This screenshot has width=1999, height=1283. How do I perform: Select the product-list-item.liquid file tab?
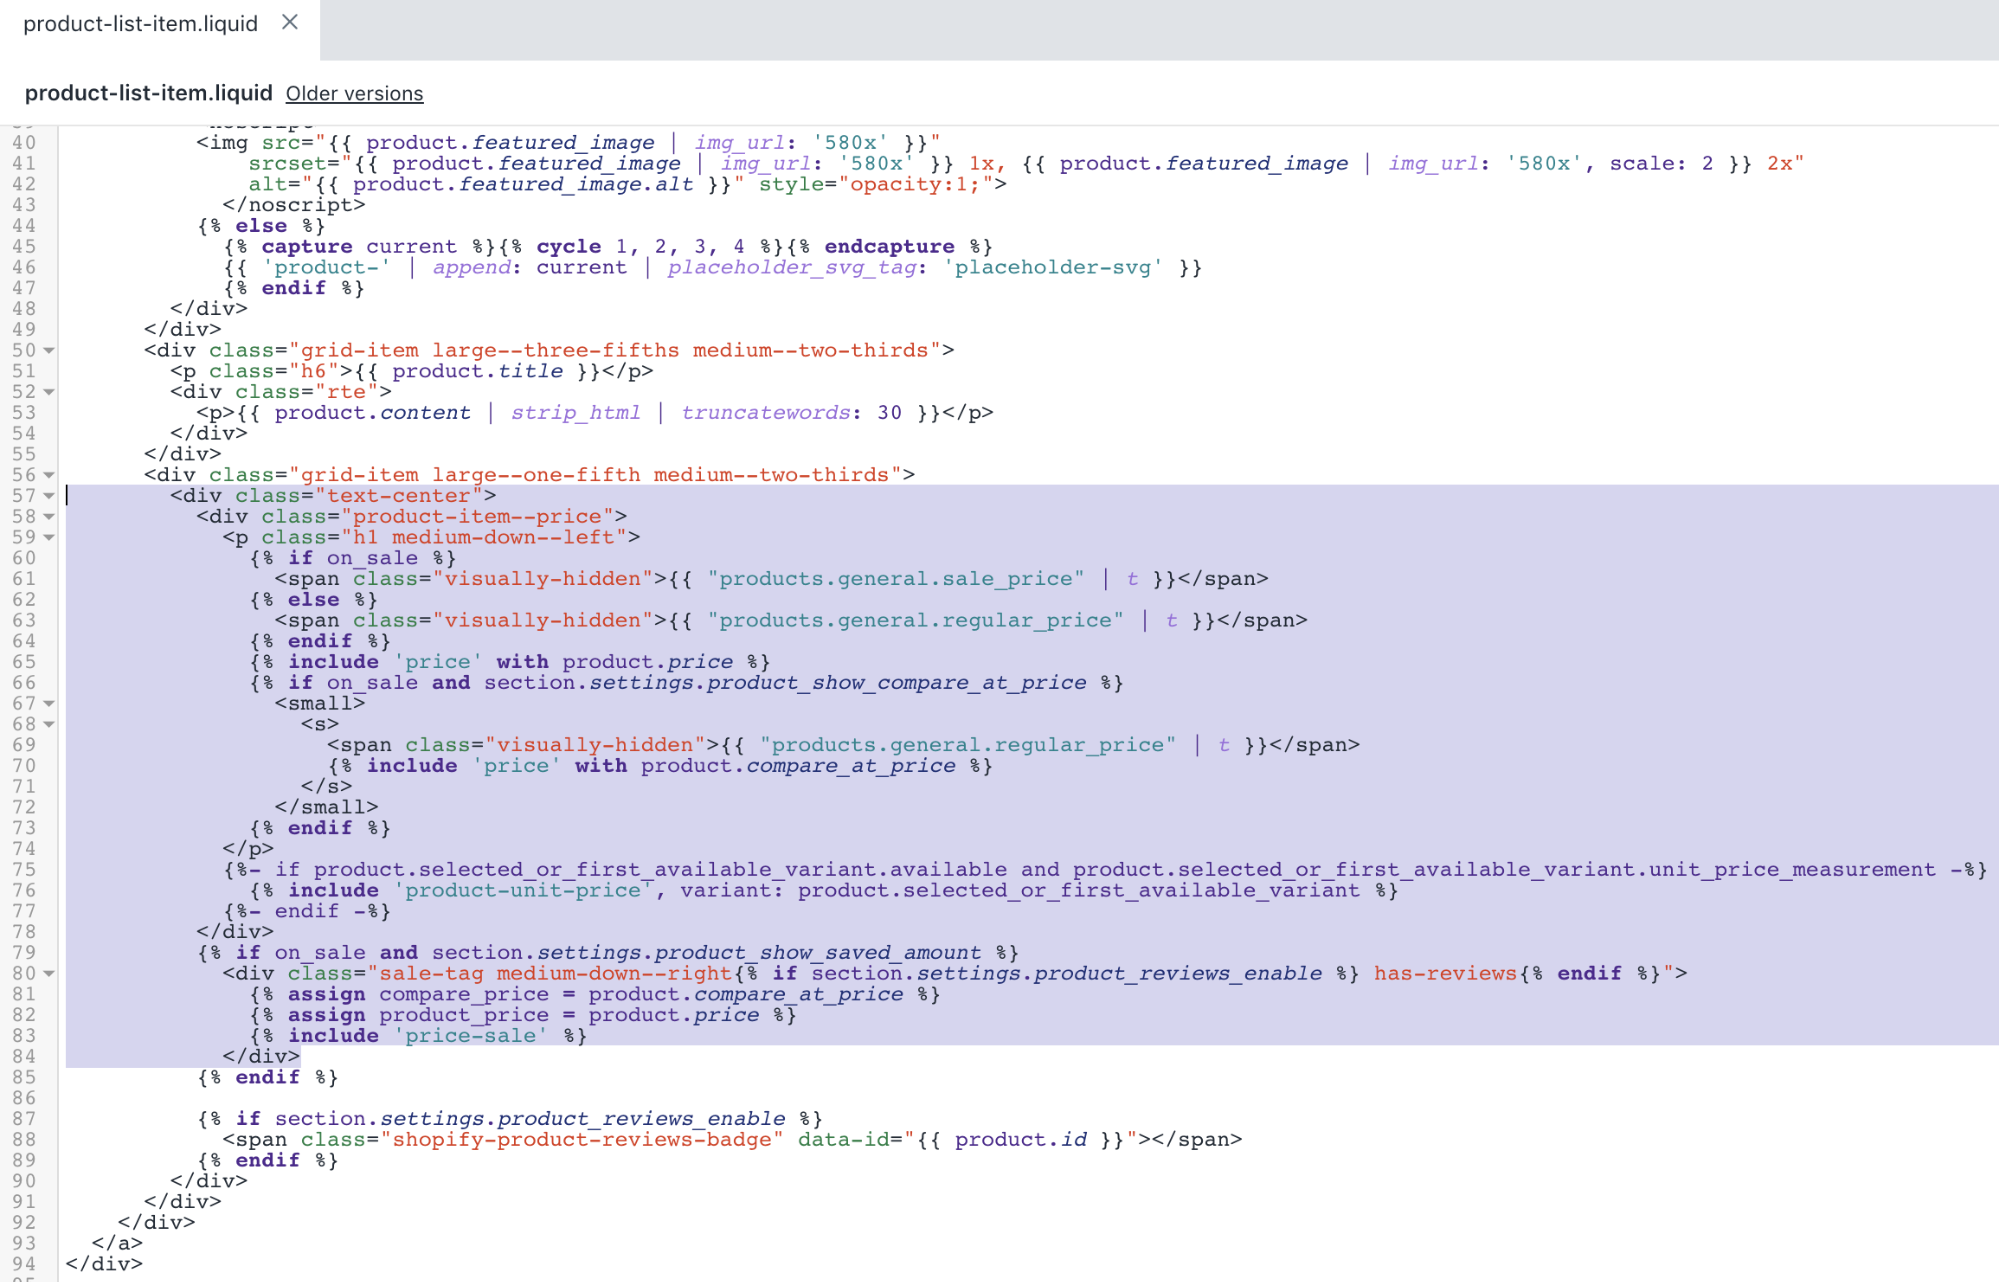click(x=140, y=24)
